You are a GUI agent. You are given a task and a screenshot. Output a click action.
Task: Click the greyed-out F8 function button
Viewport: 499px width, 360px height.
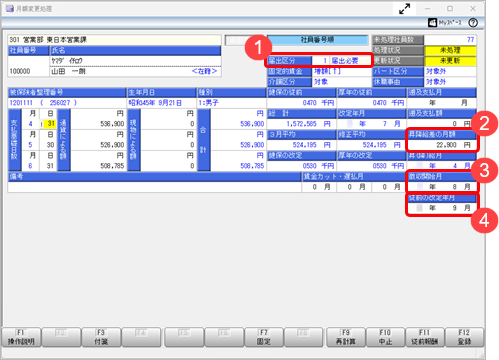(303, 337)
